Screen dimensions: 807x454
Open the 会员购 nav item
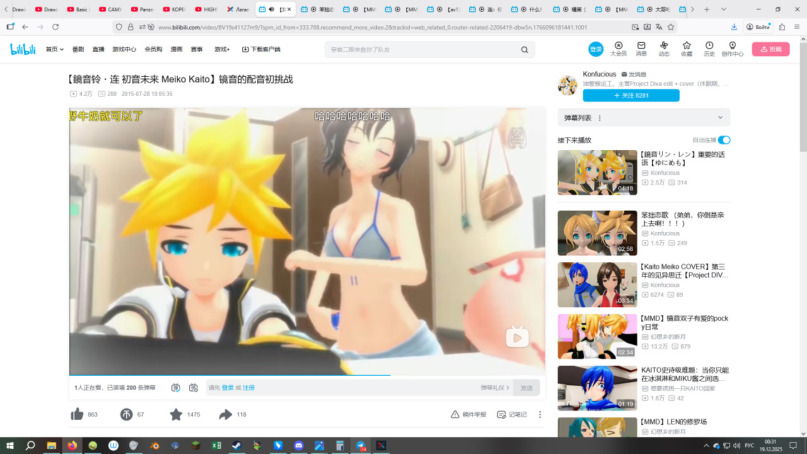coord(153,49)
